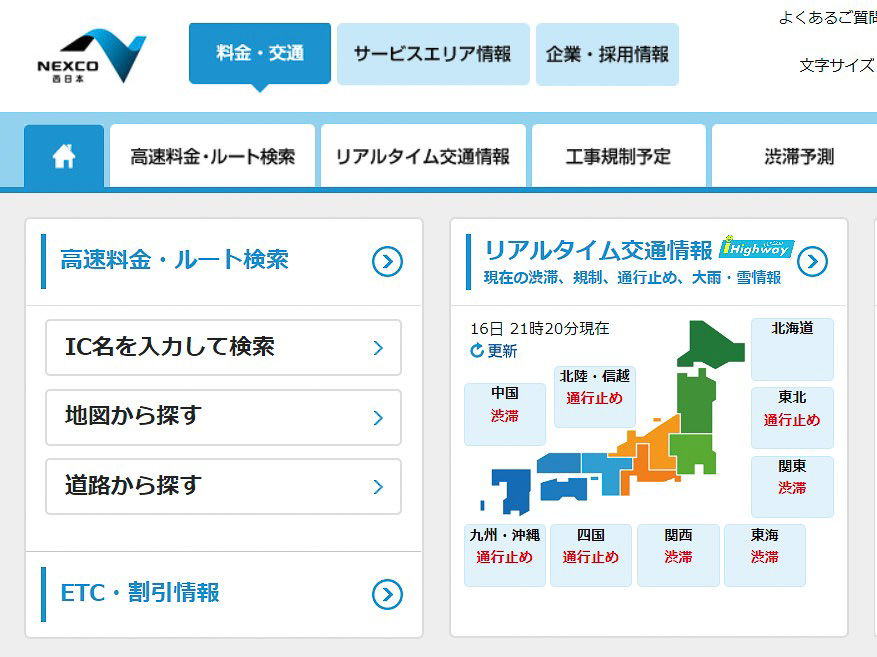This screenshot has height=657, width=877.
Task: Click the iHighway logo badge
Action: [x=756, y=247]
